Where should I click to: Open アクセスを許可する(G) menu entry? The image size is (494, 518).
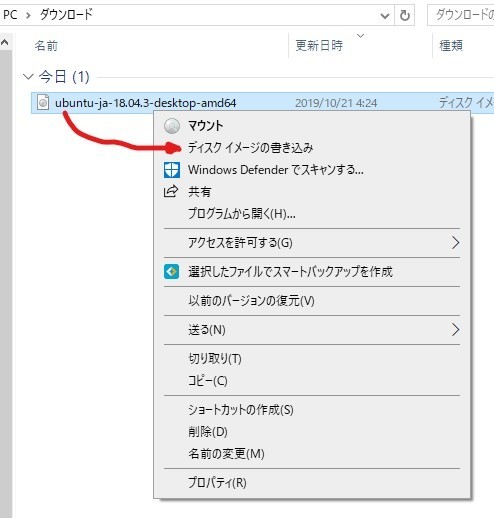[x=312, y=243]
